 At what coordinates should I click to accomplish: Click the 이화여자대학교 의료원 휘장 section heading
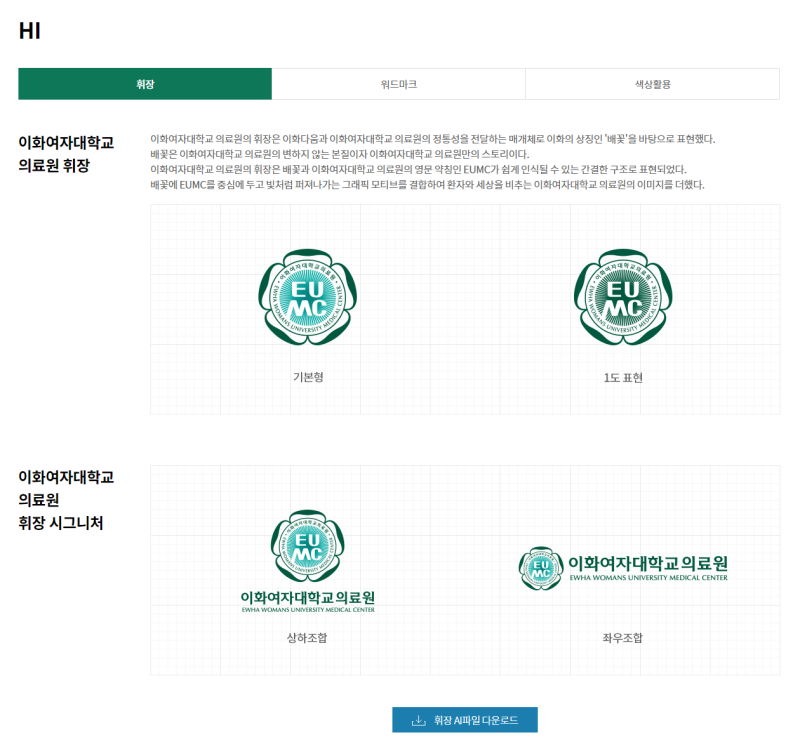(66, 153)
